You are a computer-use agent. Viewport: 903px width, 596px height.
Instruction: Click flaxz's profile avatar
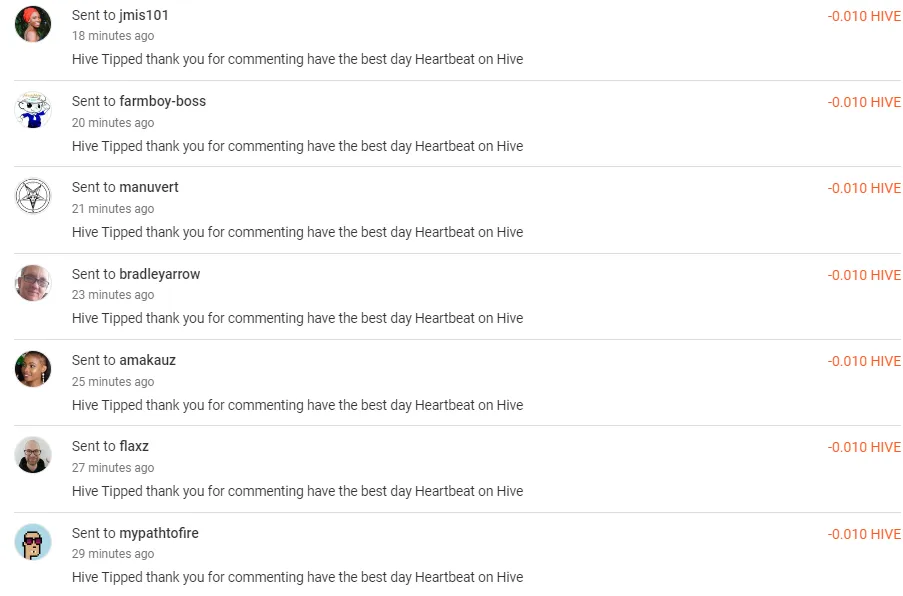click(33, 455)
